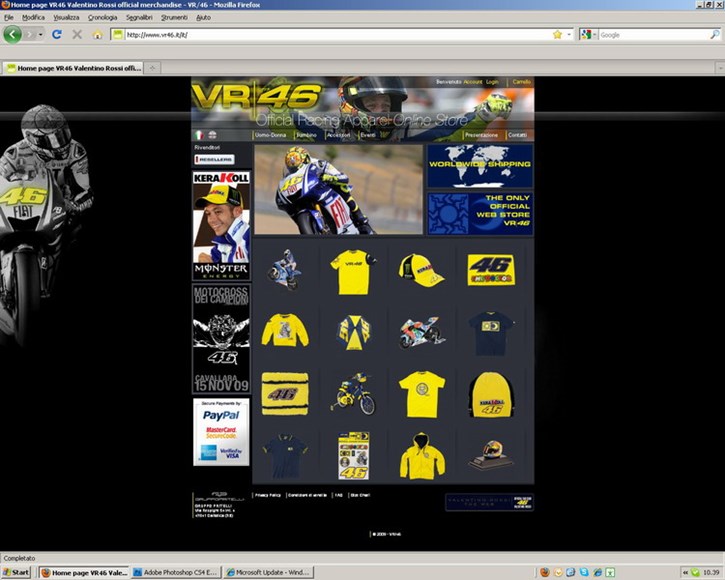Click the VR46 logo

[256, 98]
